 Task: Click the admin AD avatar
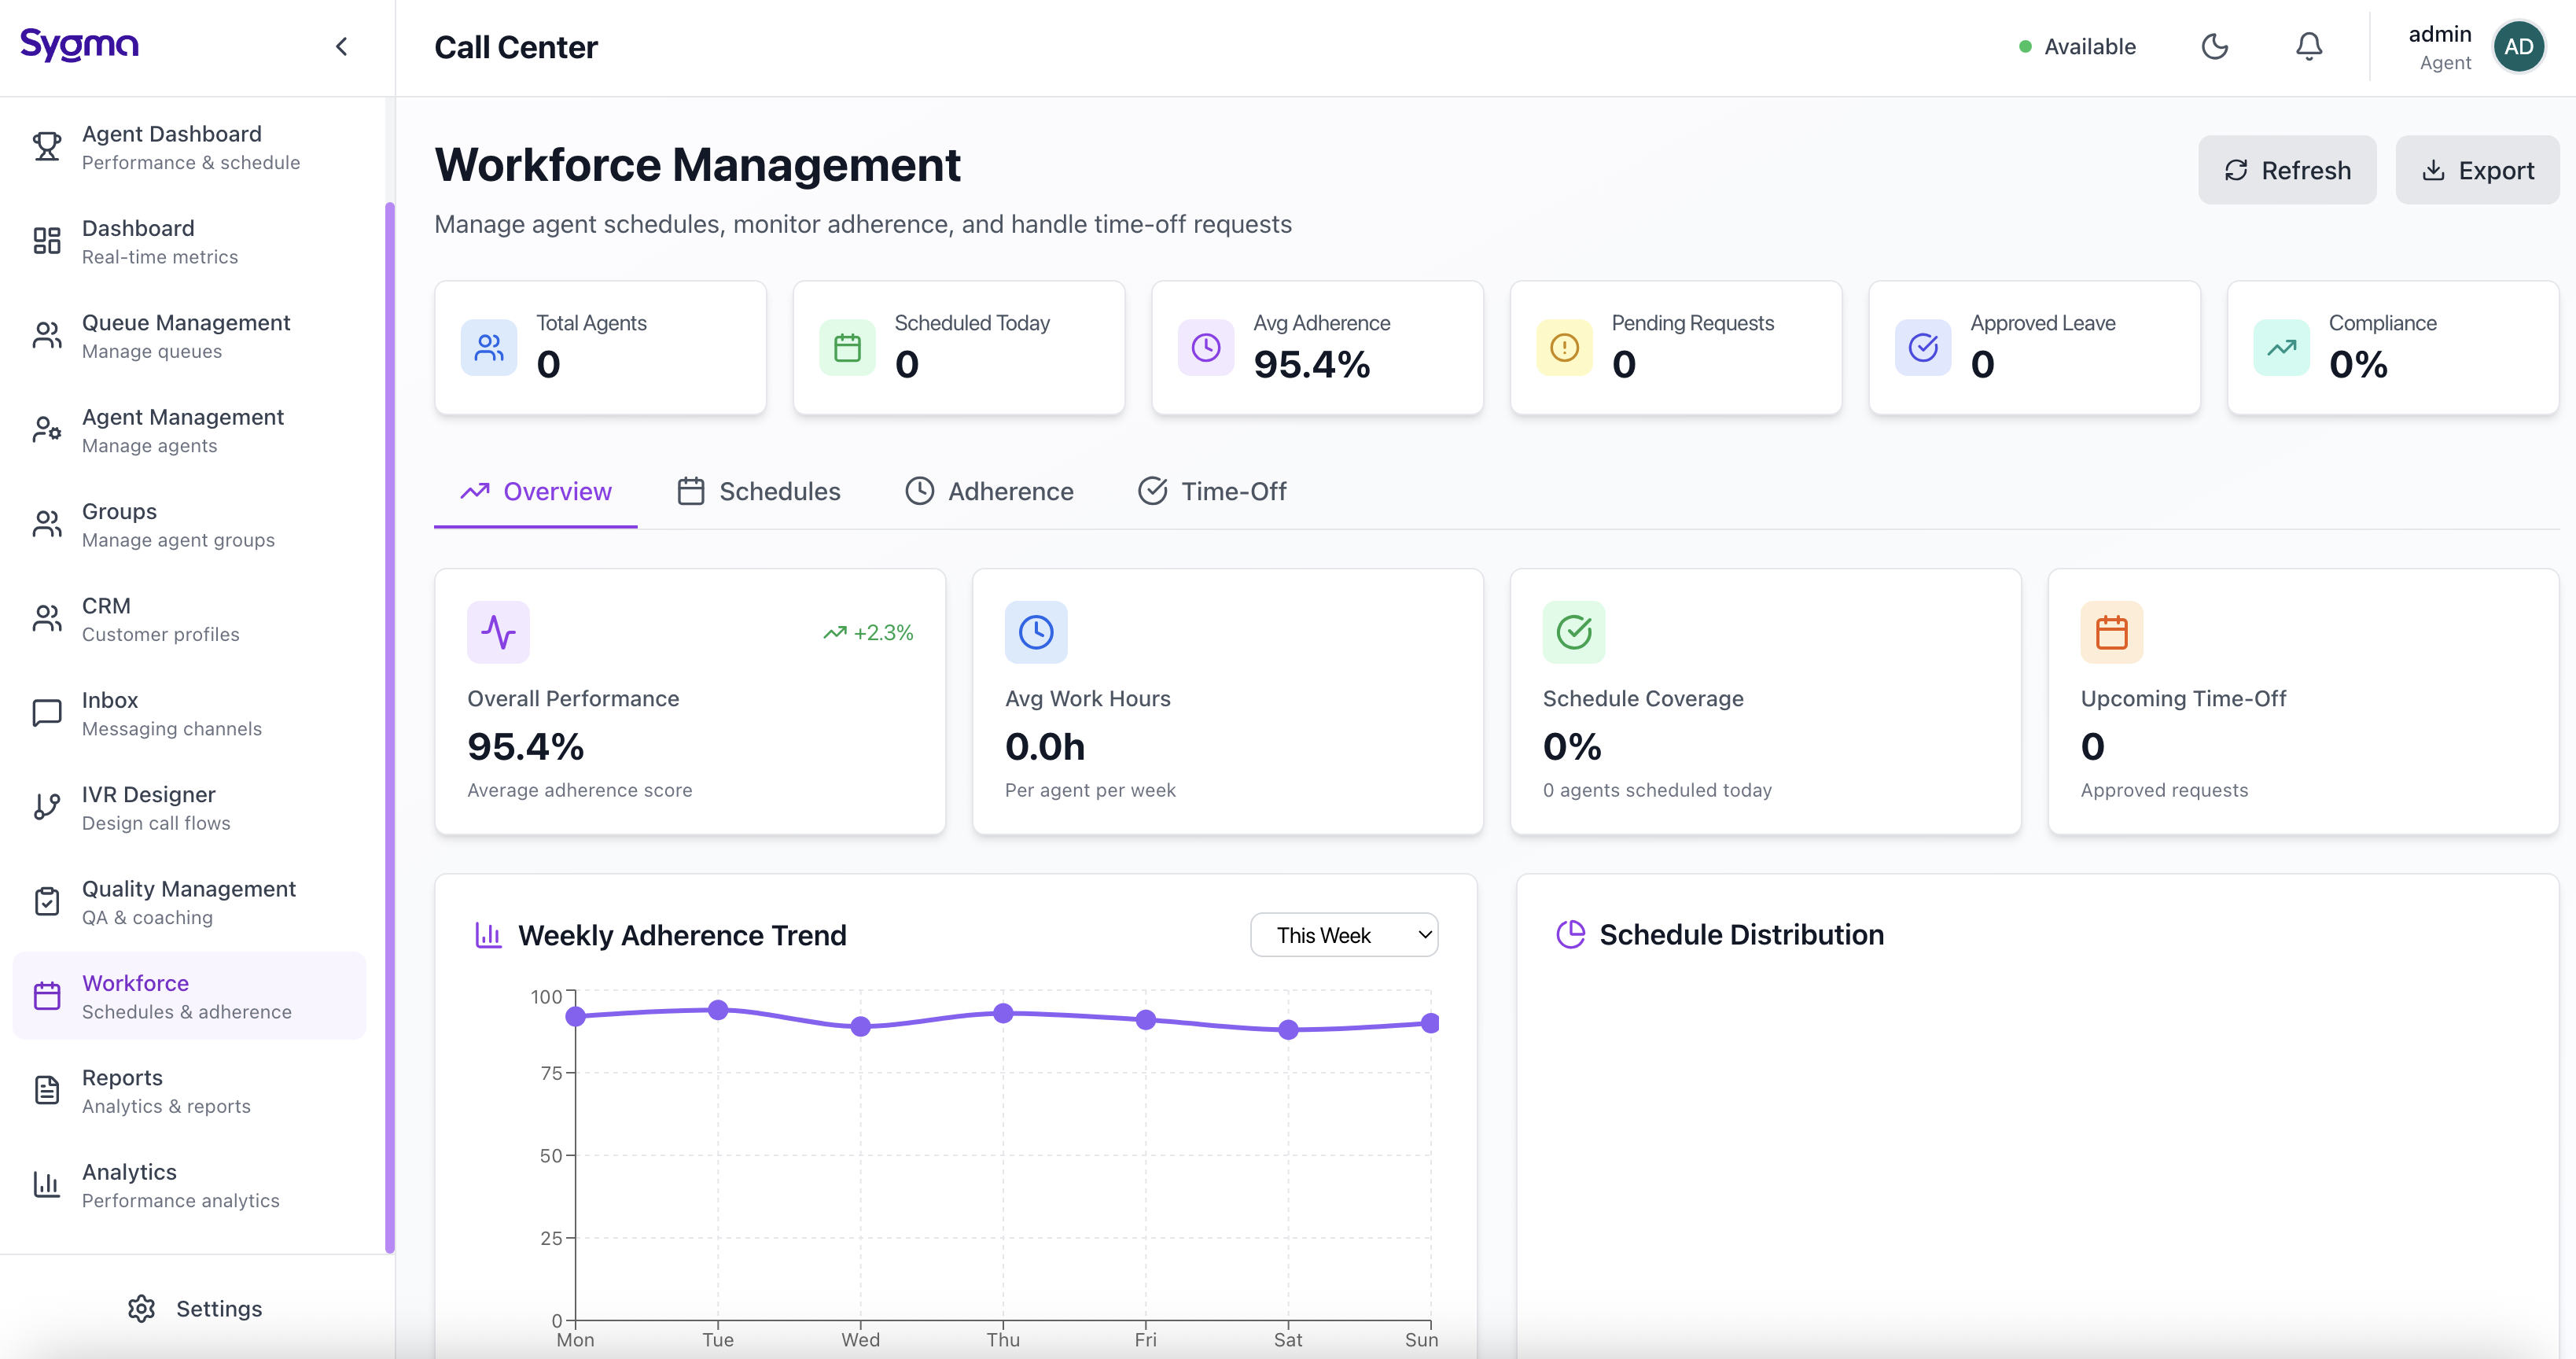tap(2519, 46)
